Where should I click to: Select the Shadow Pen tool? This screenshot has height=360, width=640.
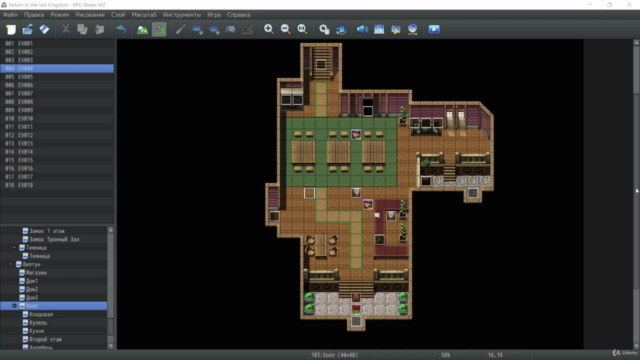(248, 29)
